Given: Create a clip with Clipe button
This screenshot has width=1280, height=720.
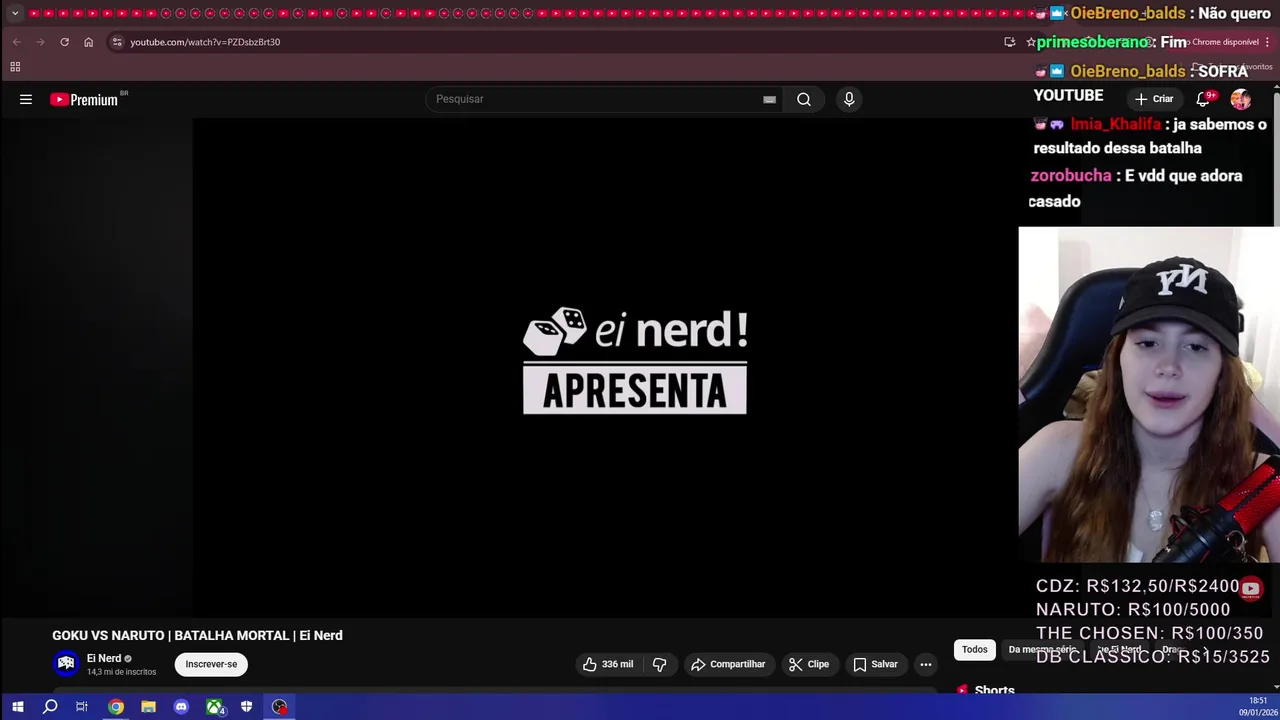Looking at the screenshot, I should click(808, 664).
